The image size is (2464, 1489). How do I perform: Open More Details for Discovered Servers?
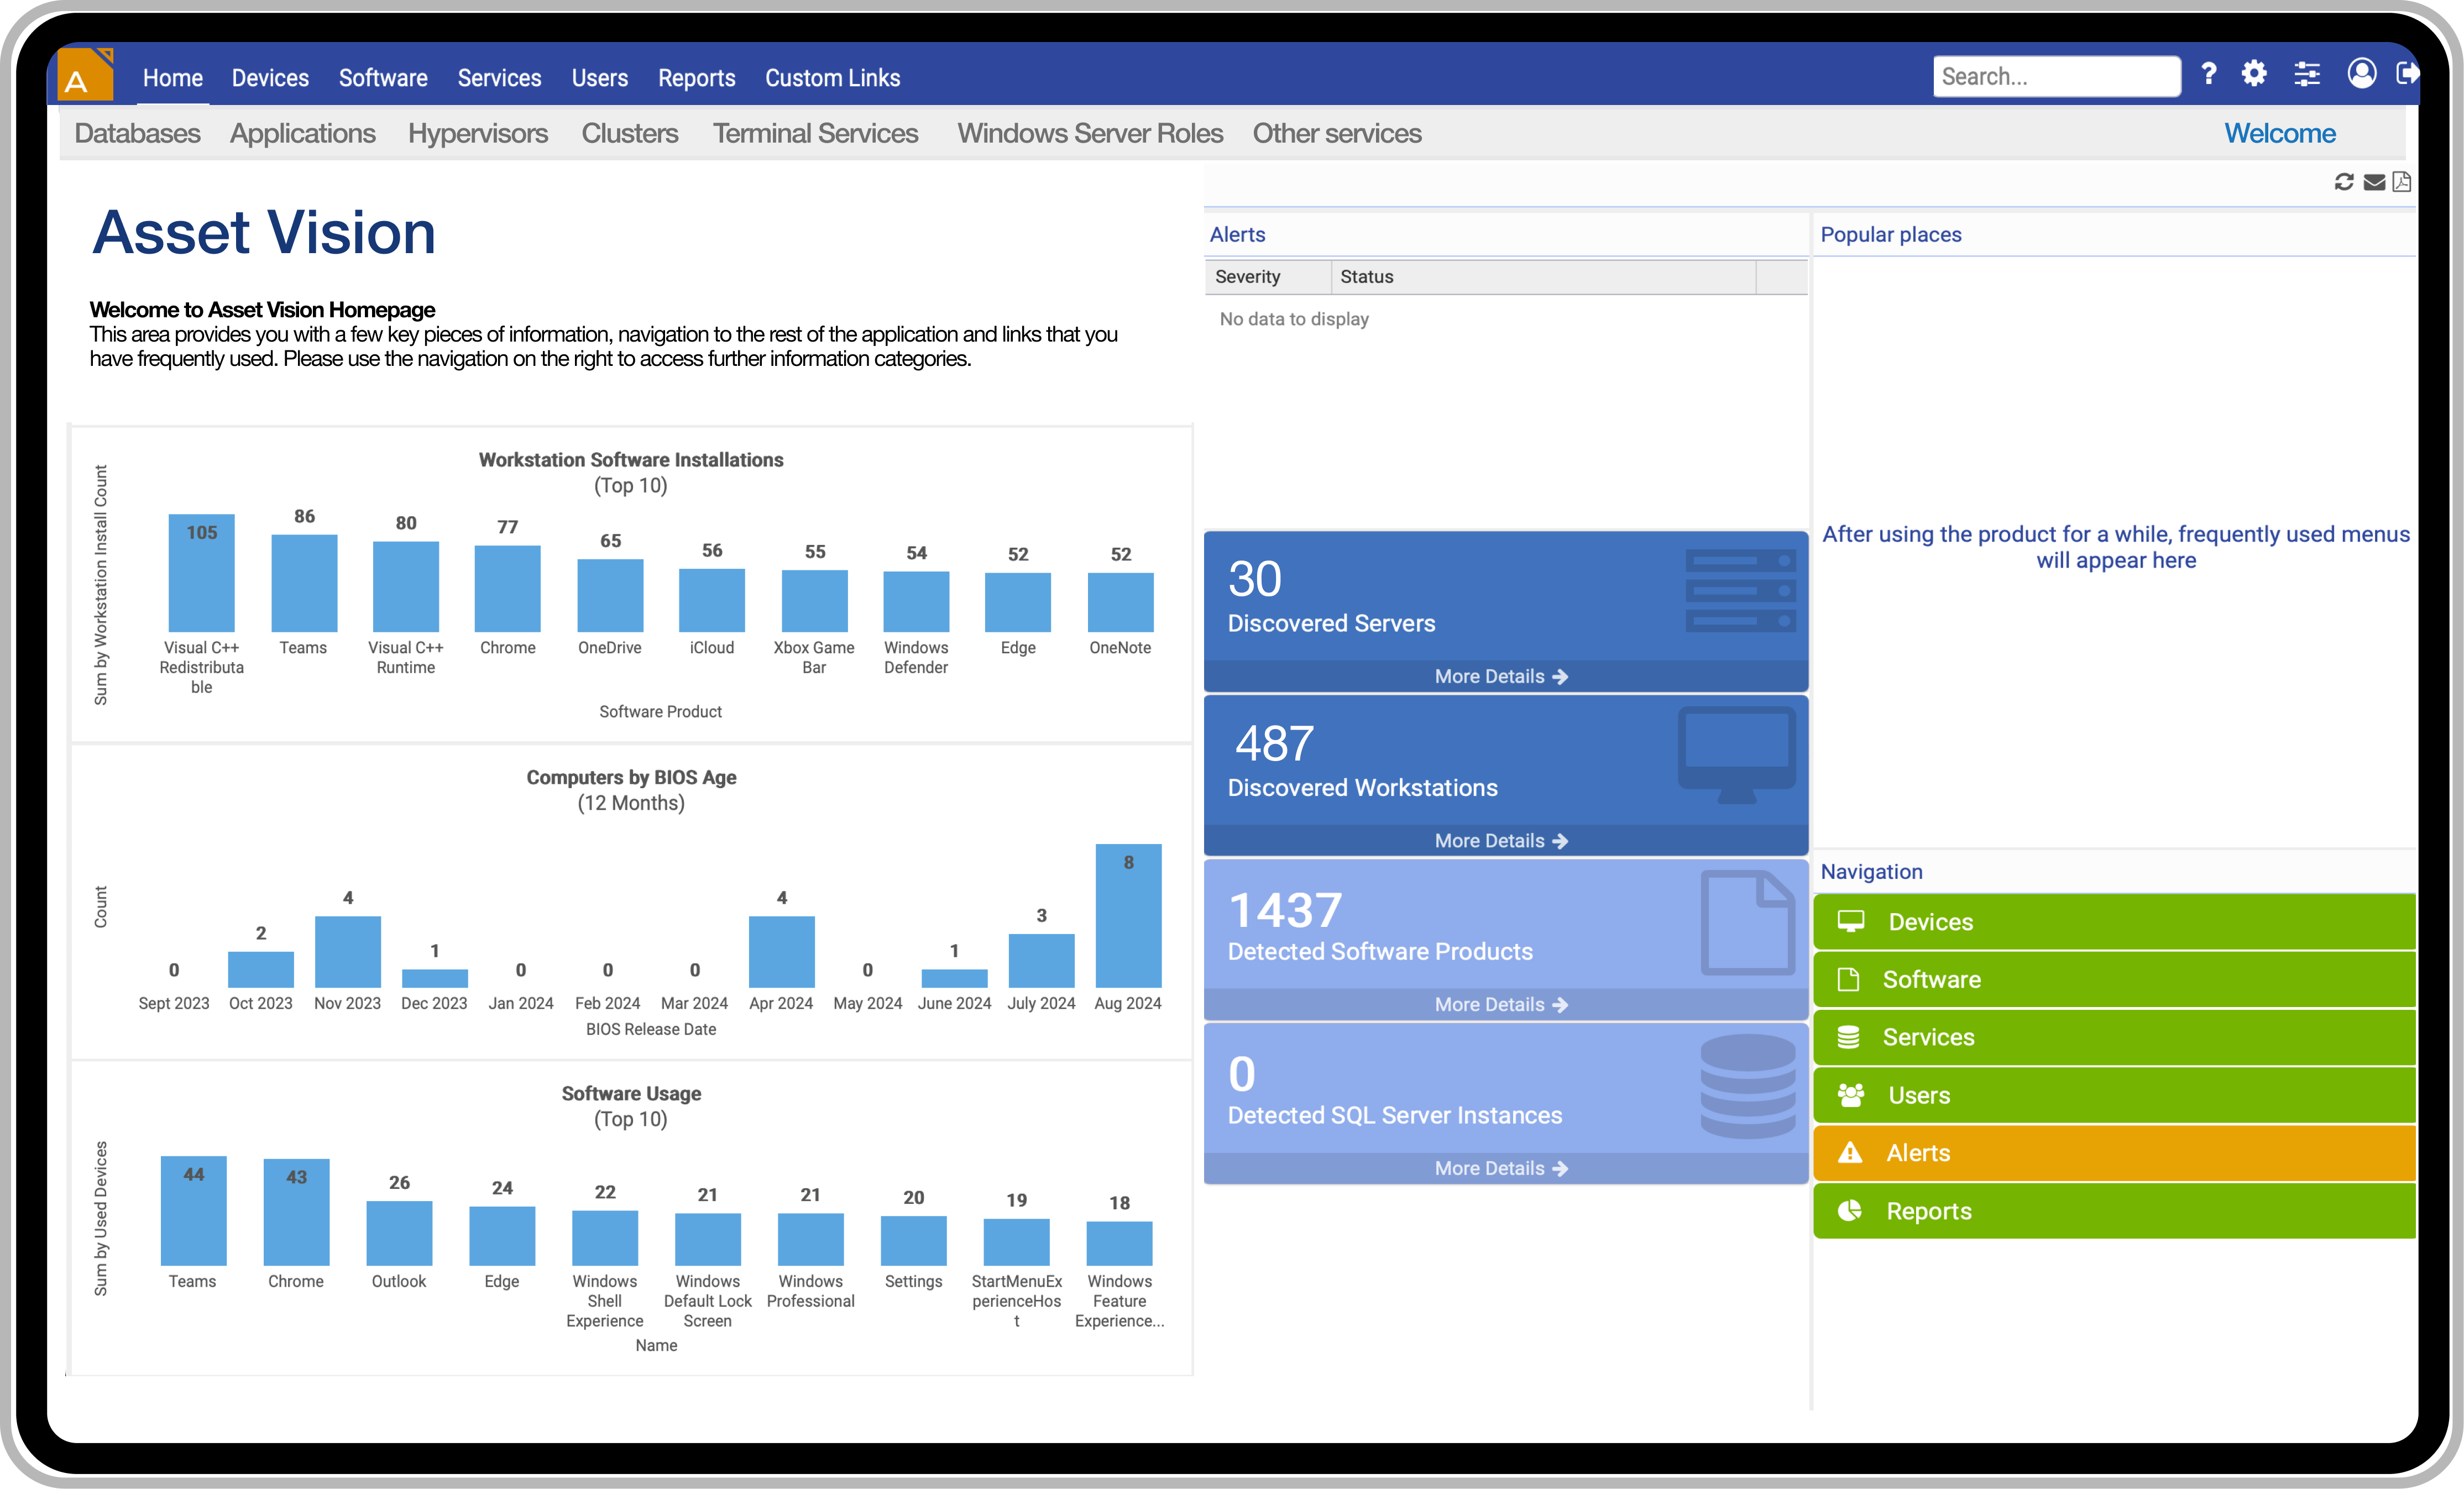1500,677
